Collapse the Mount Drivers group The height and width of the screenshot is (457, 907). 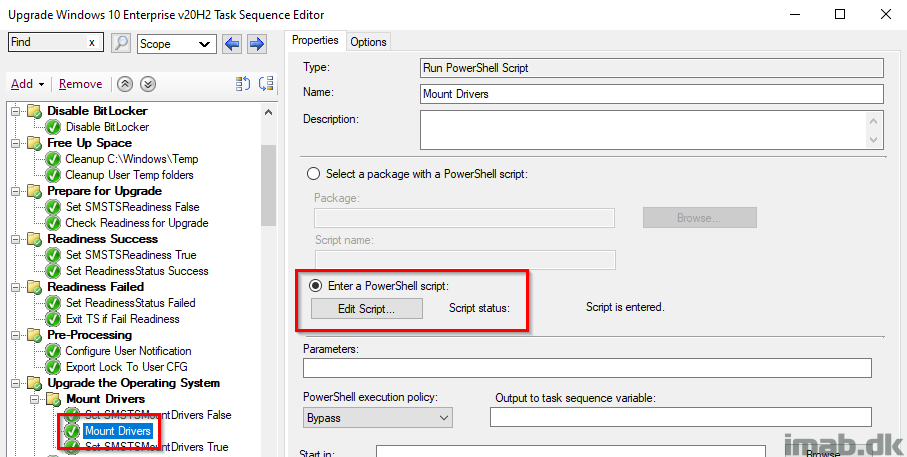(35, 399)
